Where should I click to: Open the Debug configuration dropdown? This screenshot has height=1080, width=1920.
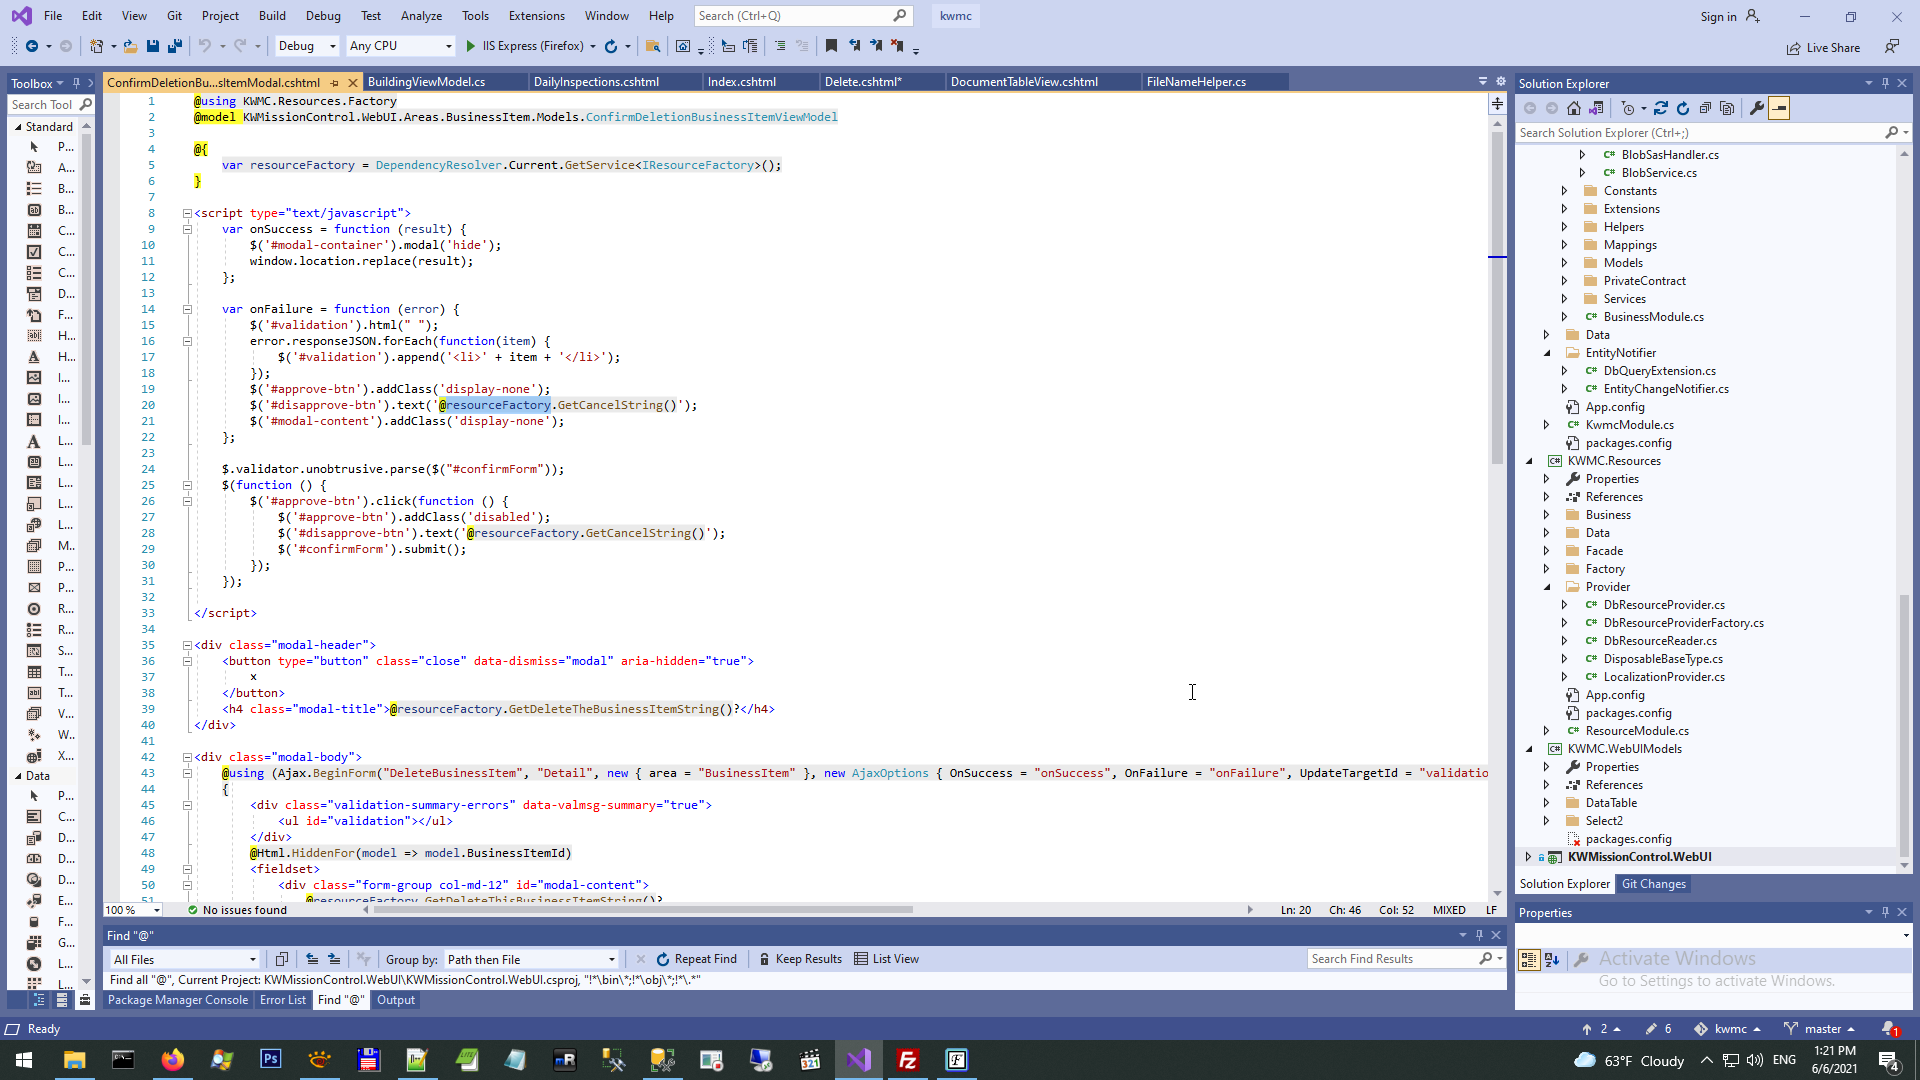point(307,46)
